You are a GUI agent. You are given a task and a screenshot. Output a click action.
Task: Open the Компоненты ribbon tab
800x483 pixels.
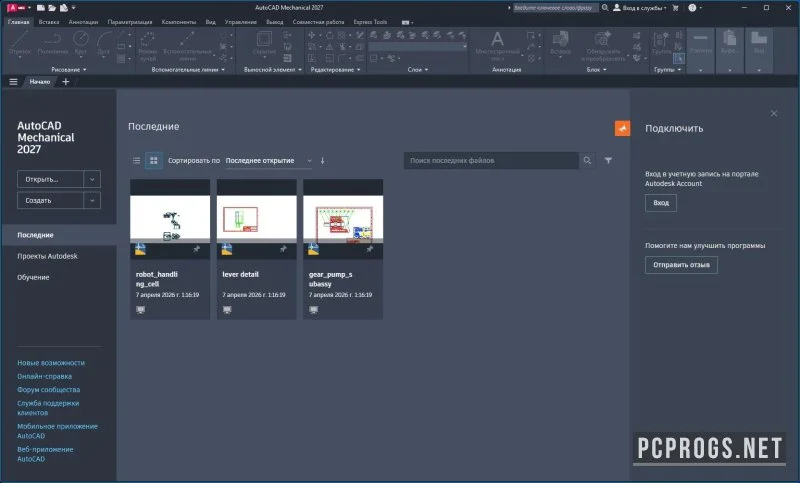click(x=179, y=22)
